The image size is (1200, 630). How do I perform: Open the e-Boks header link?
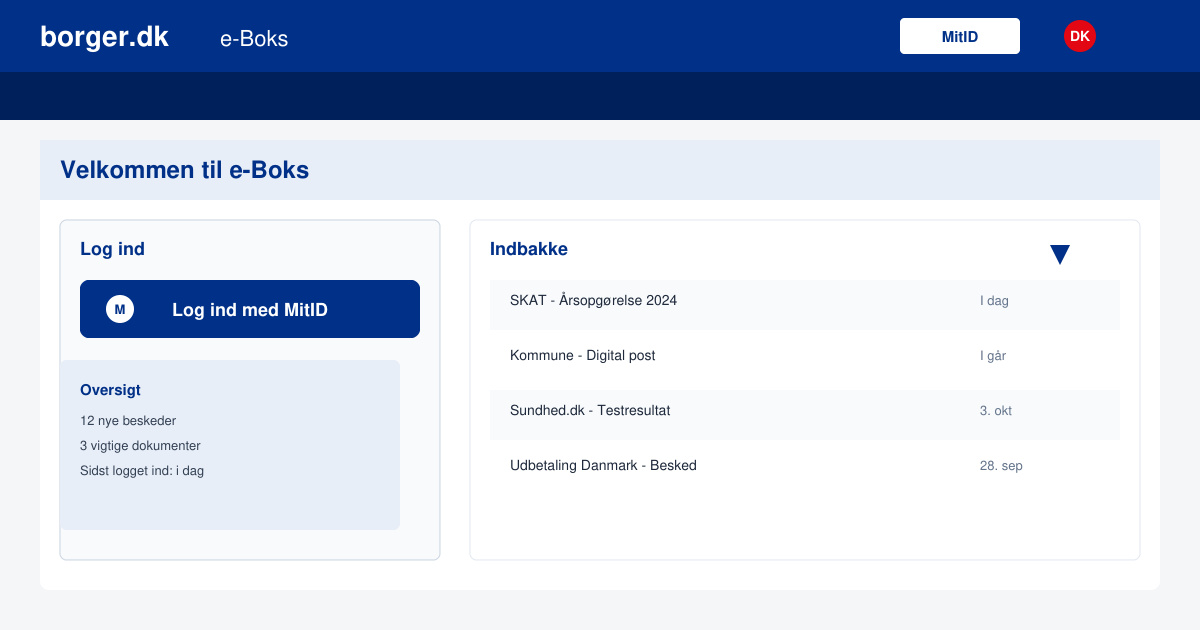pyautogui.click(x=254, y=38)
